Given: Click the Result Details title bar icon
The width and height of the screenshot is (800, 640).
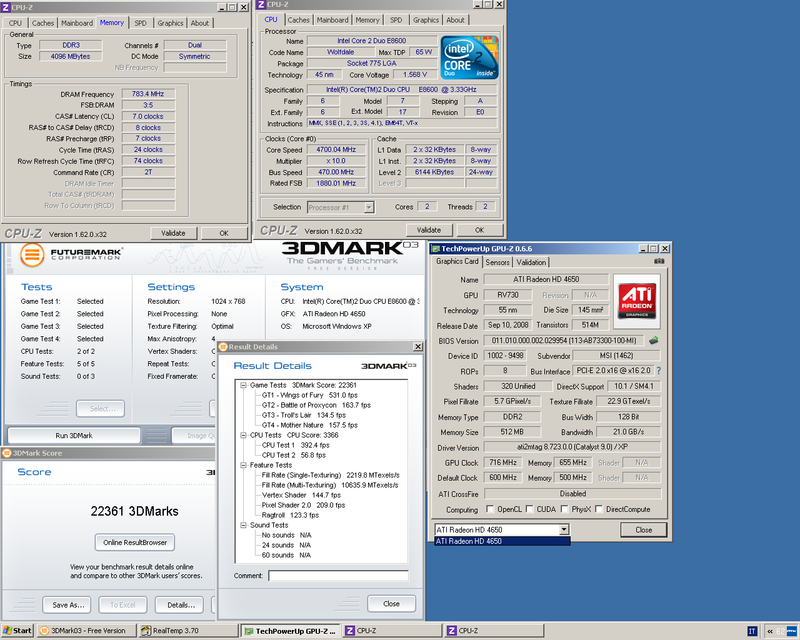Looking at the screenshot, I should [x=223, y=347].
